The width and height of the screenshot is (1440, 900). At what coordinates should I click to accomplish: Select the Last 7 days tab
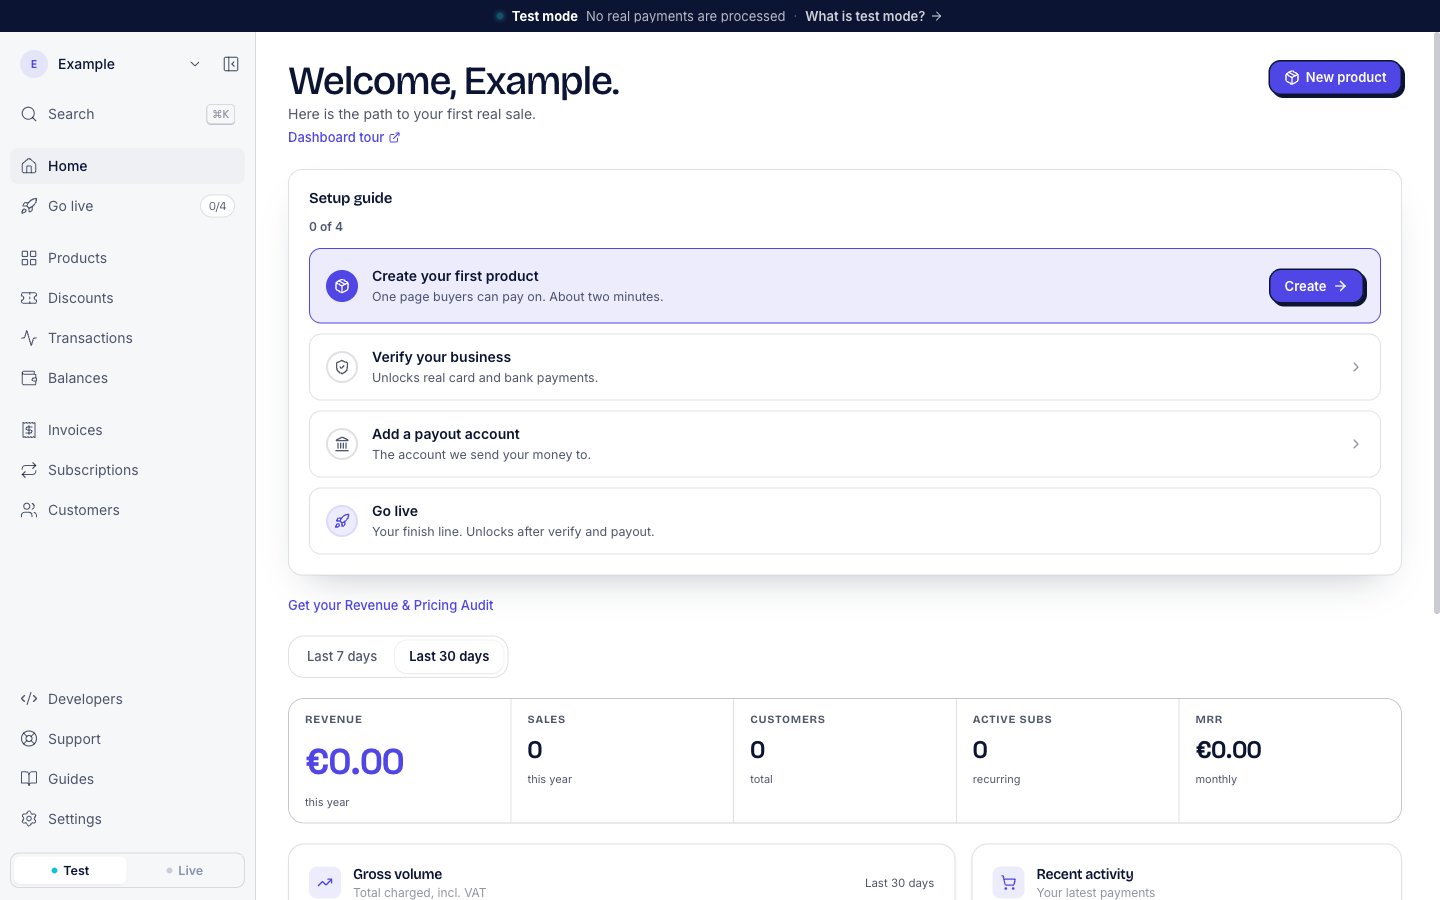click(x=342, y=657)
